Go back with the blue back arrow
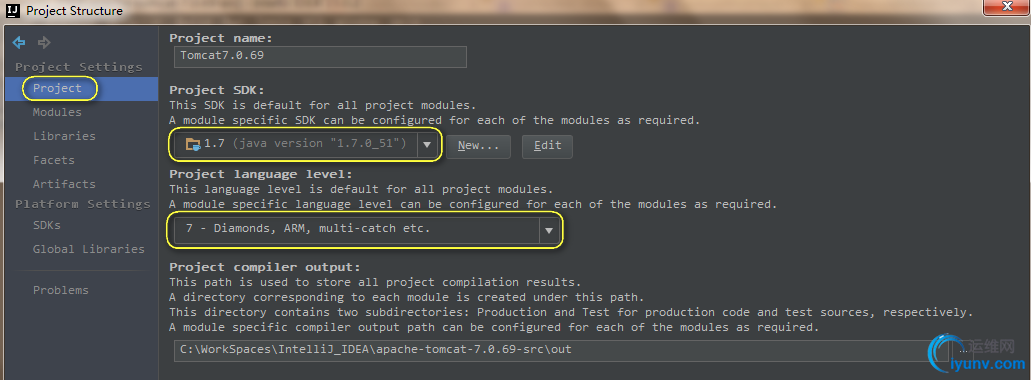This screenshot has height=380, width=1031. point(18,43)
